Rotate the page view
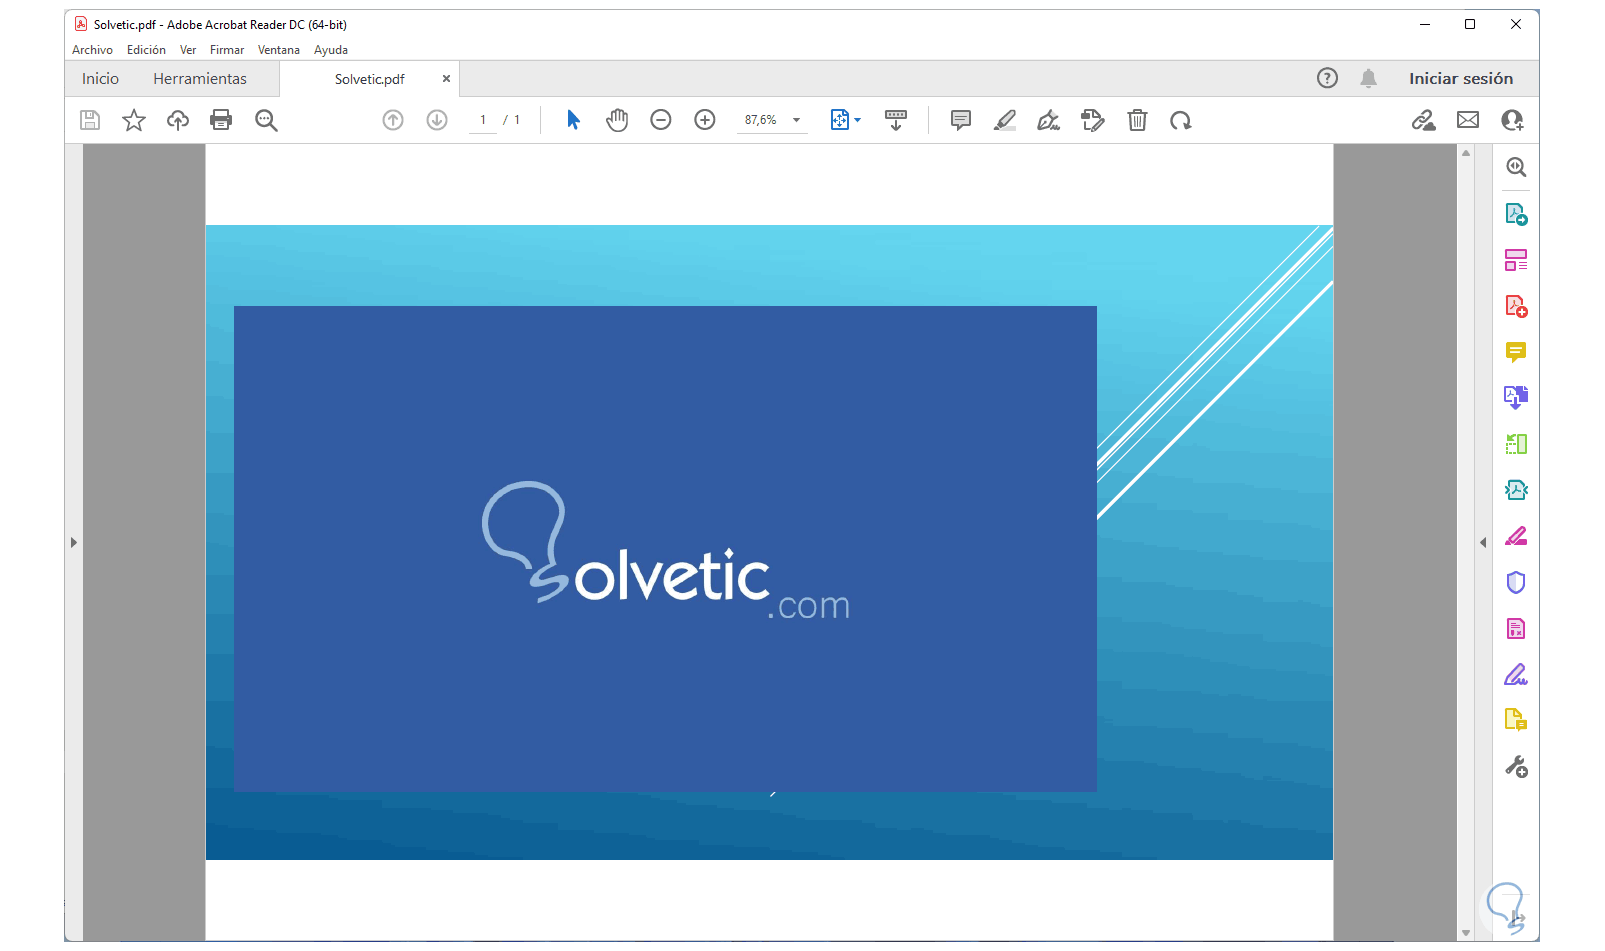Screen dimensions: 1605x951 click(x=1181, y=120)
